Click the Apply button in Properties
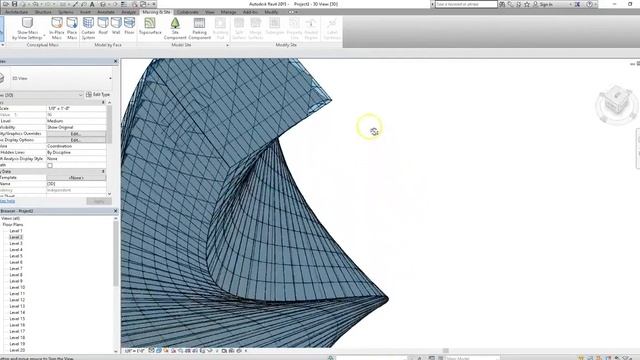640x360 pixels. pos(99,202)
